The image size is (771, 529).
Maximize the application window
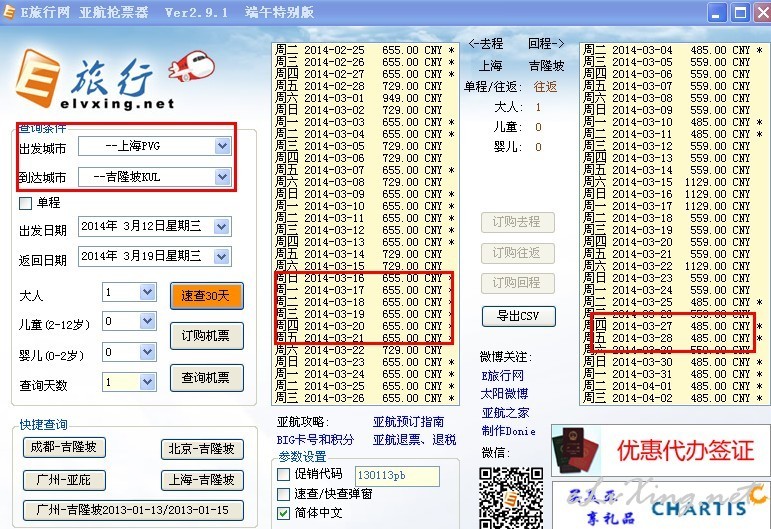click(x=740, y=12)
